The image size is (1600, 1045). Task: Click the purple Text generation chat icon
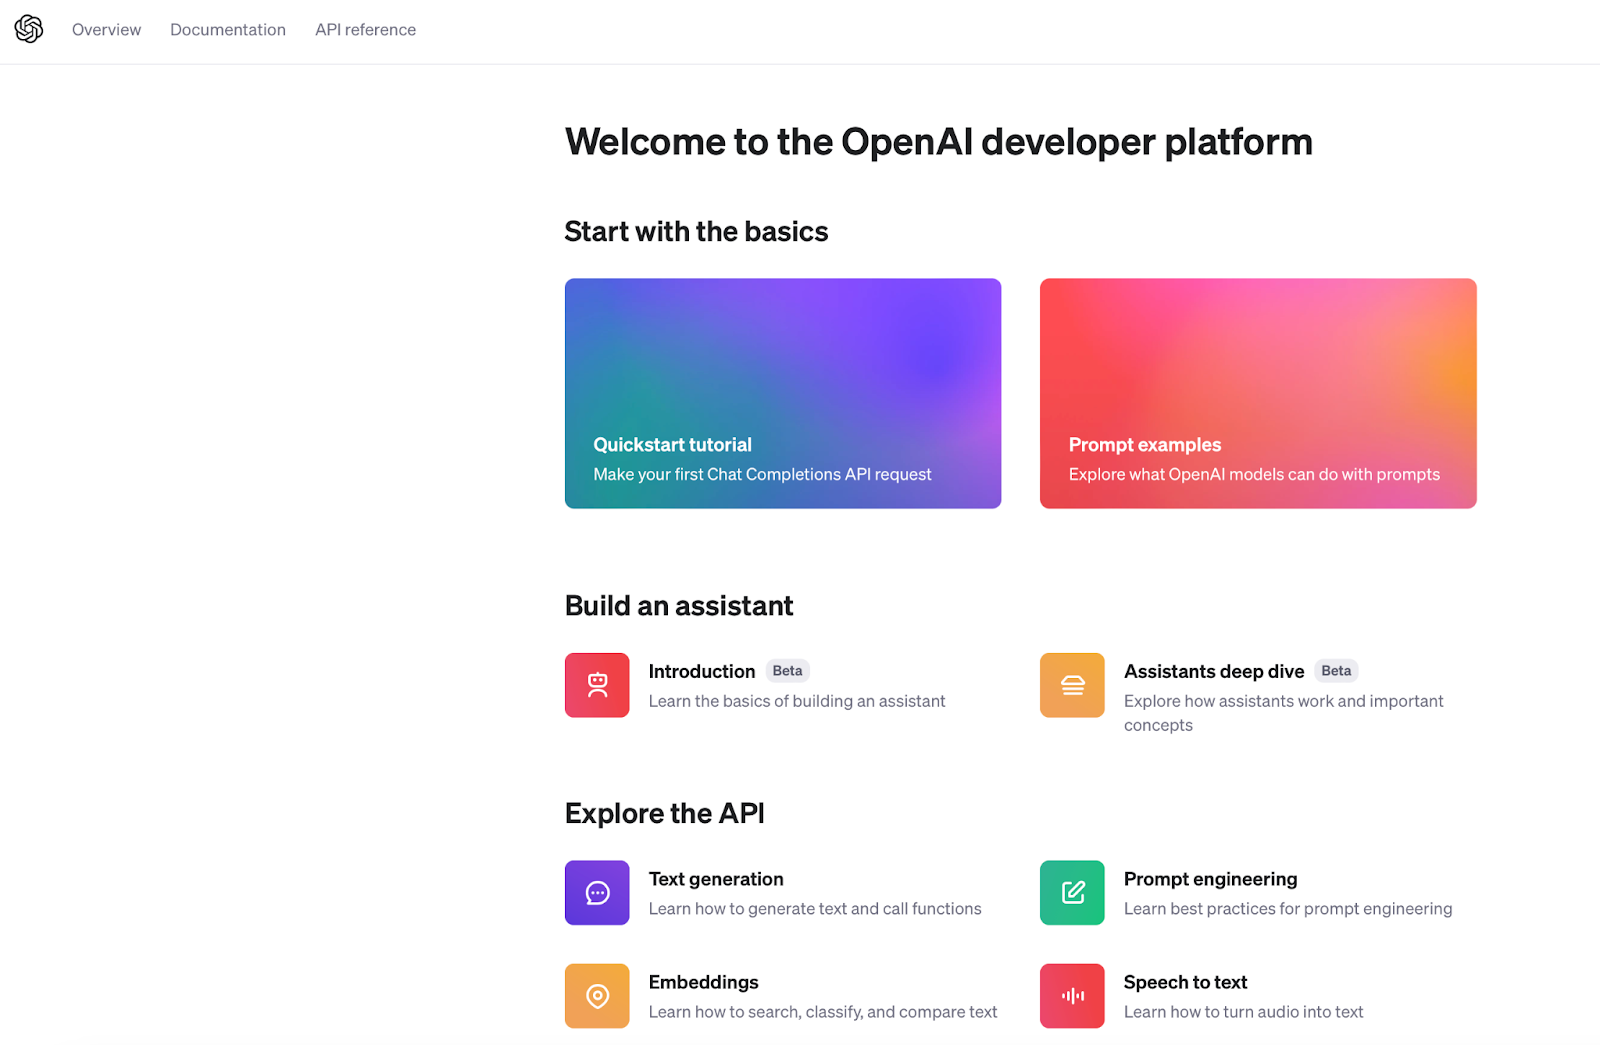[x=597, y=893]
